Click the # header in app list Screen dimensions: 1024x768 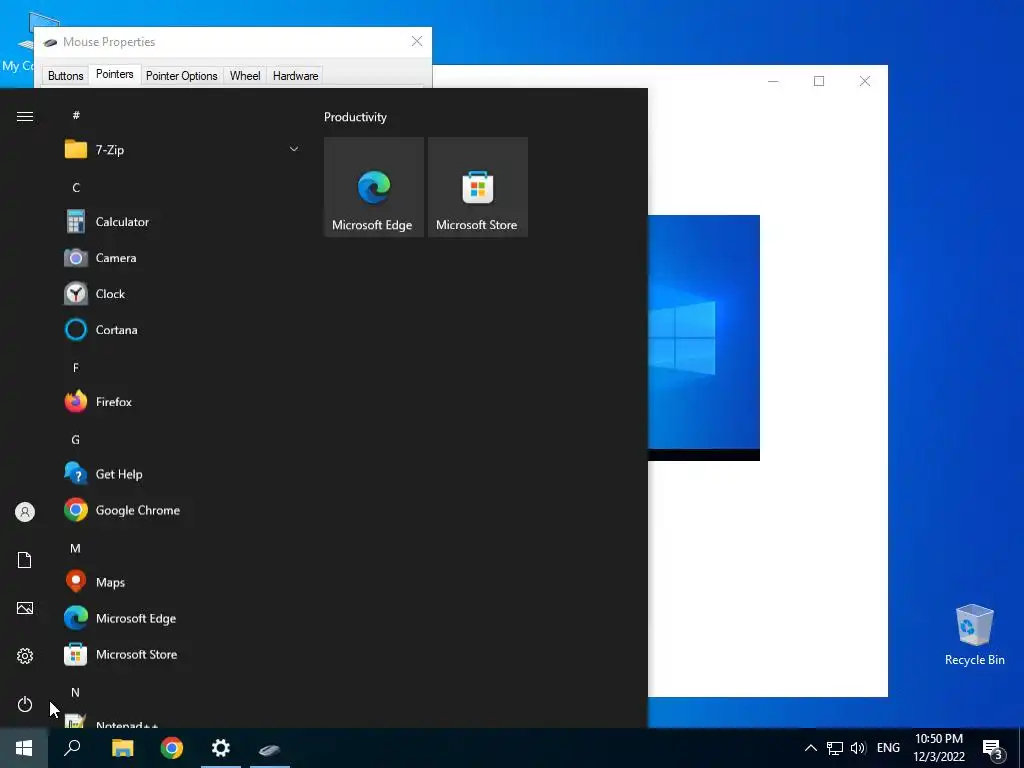(76, 116)
